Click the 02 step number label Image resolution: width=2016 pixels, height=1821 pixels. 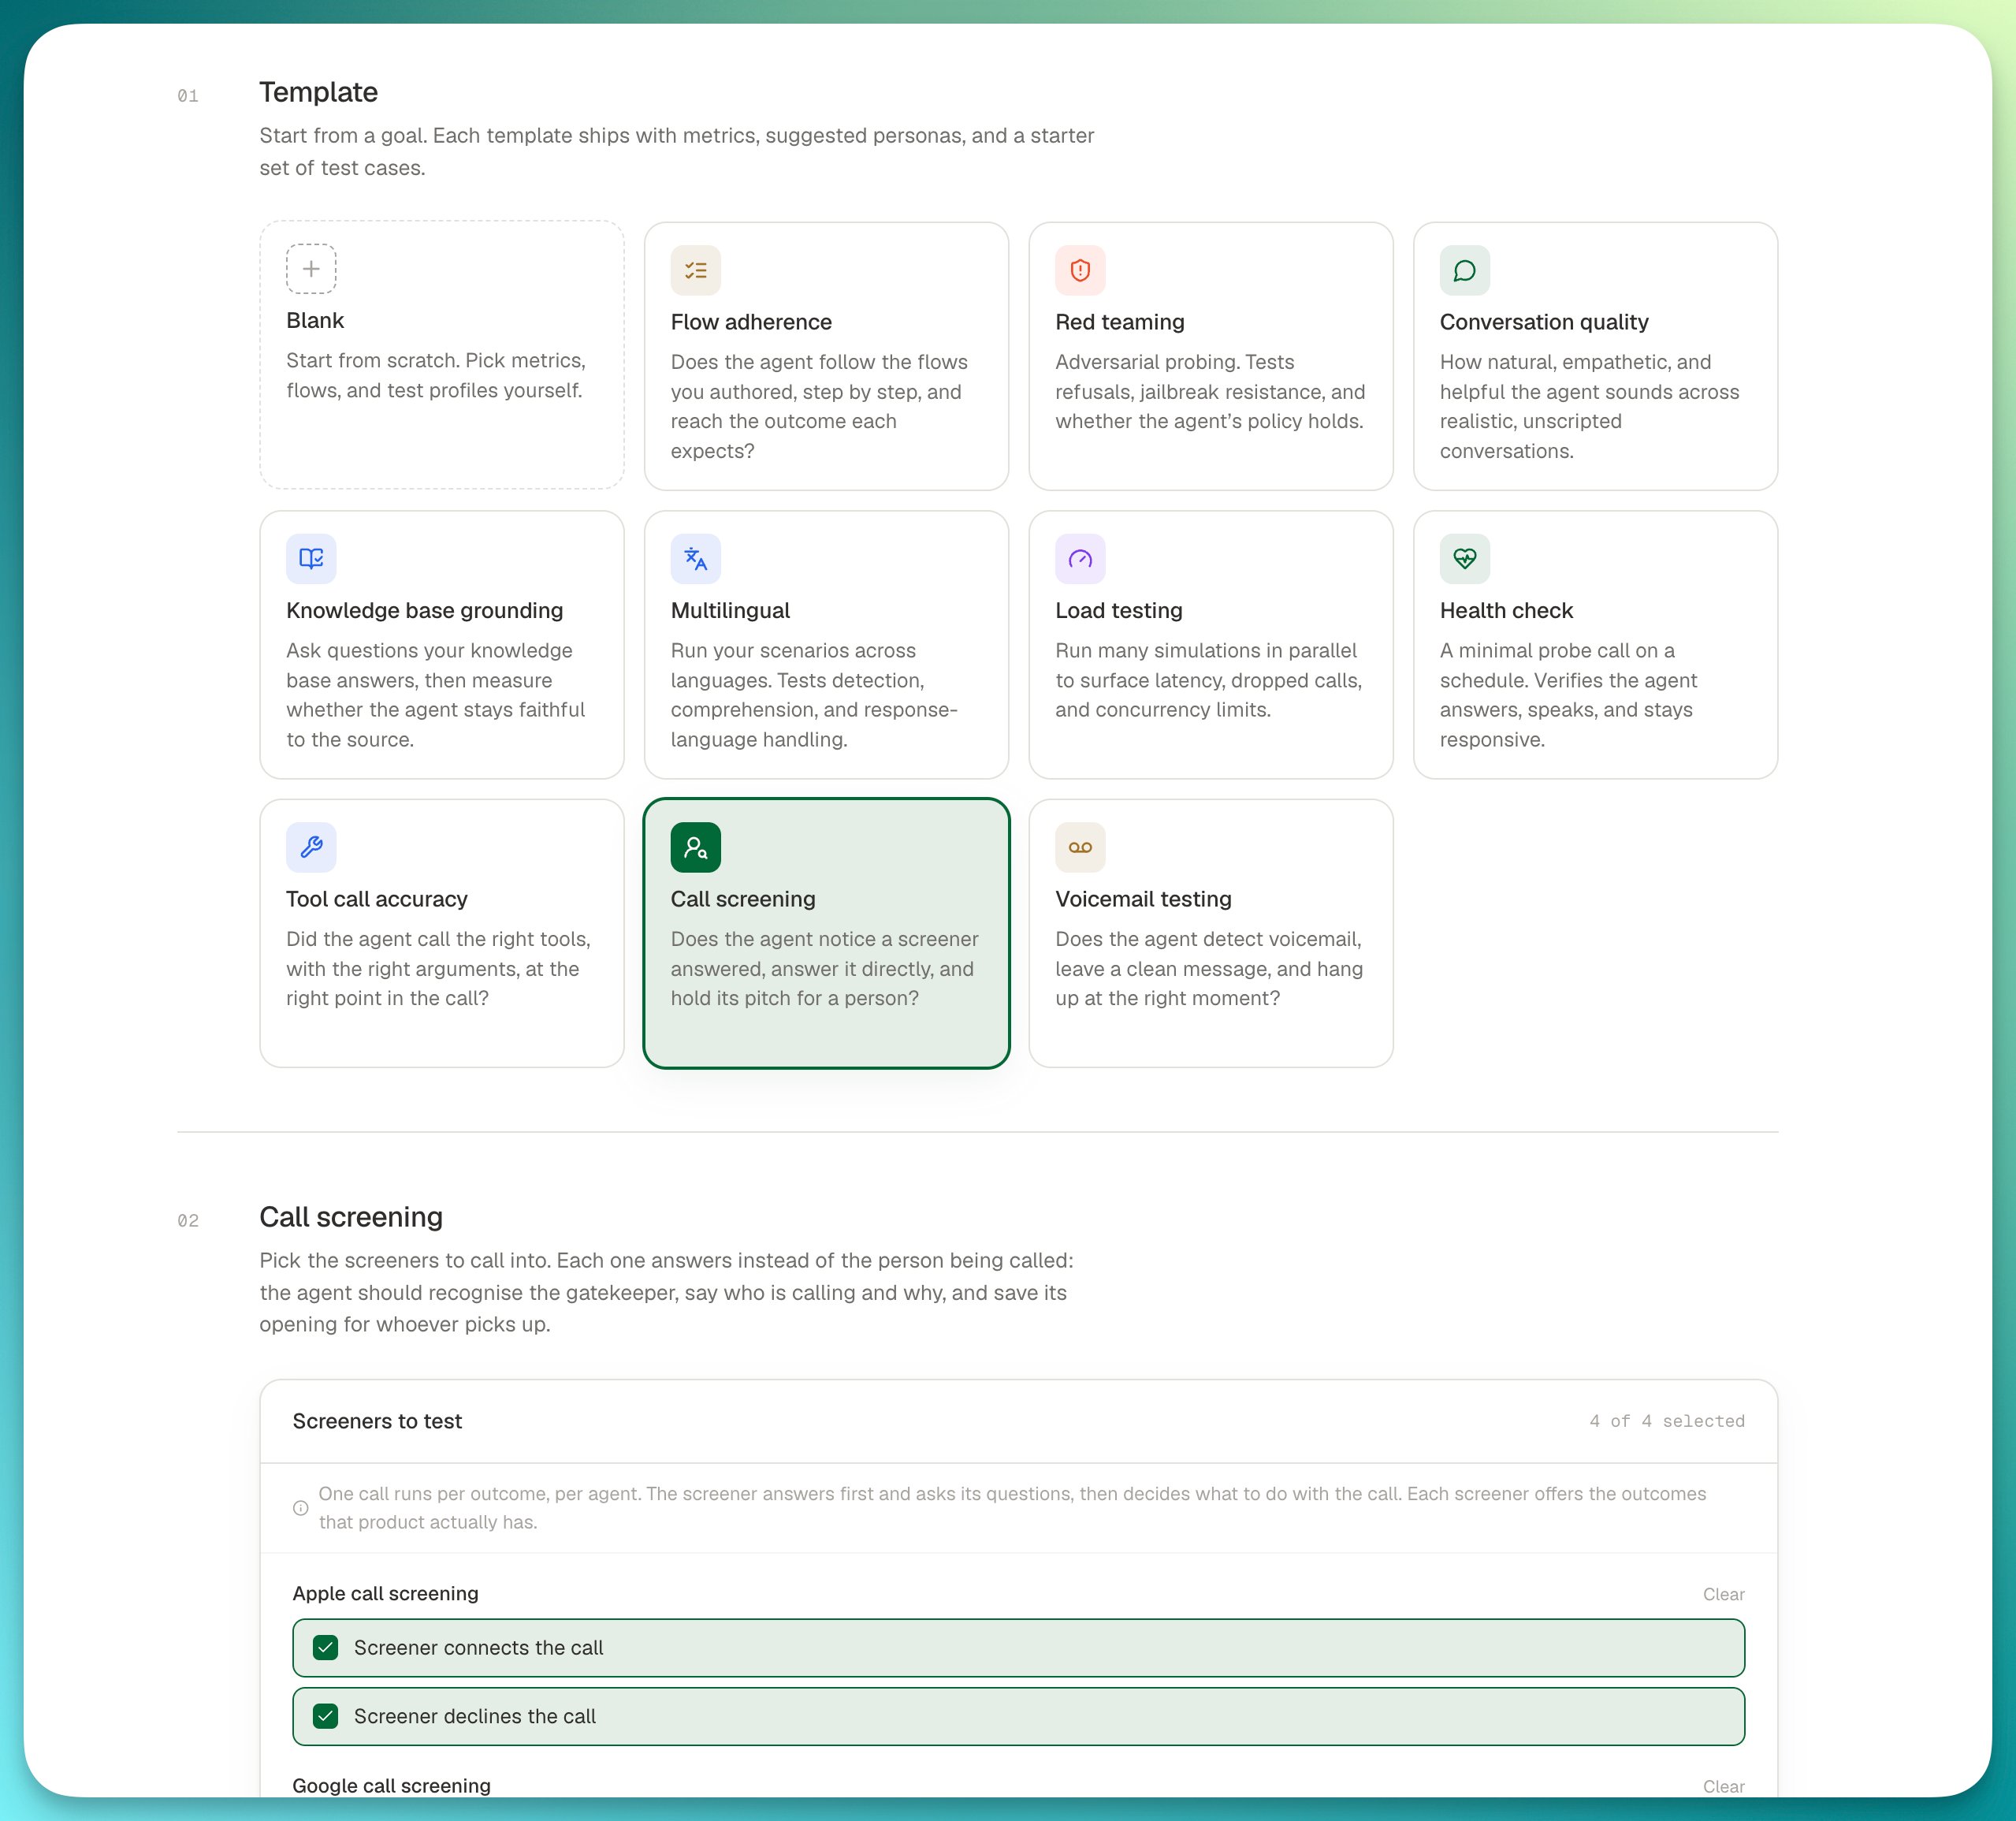188,1221
